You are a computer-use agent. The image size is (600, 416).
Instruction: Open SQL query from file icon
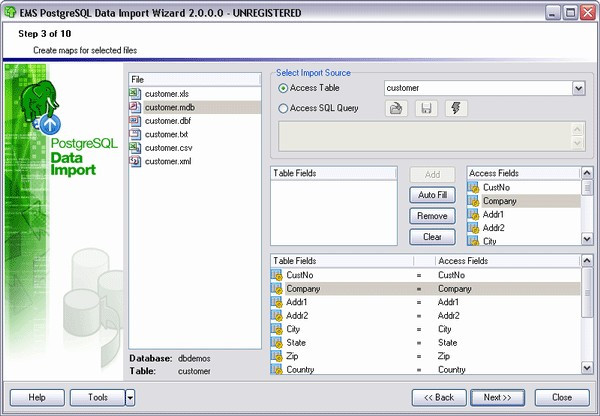click(396, 108)
